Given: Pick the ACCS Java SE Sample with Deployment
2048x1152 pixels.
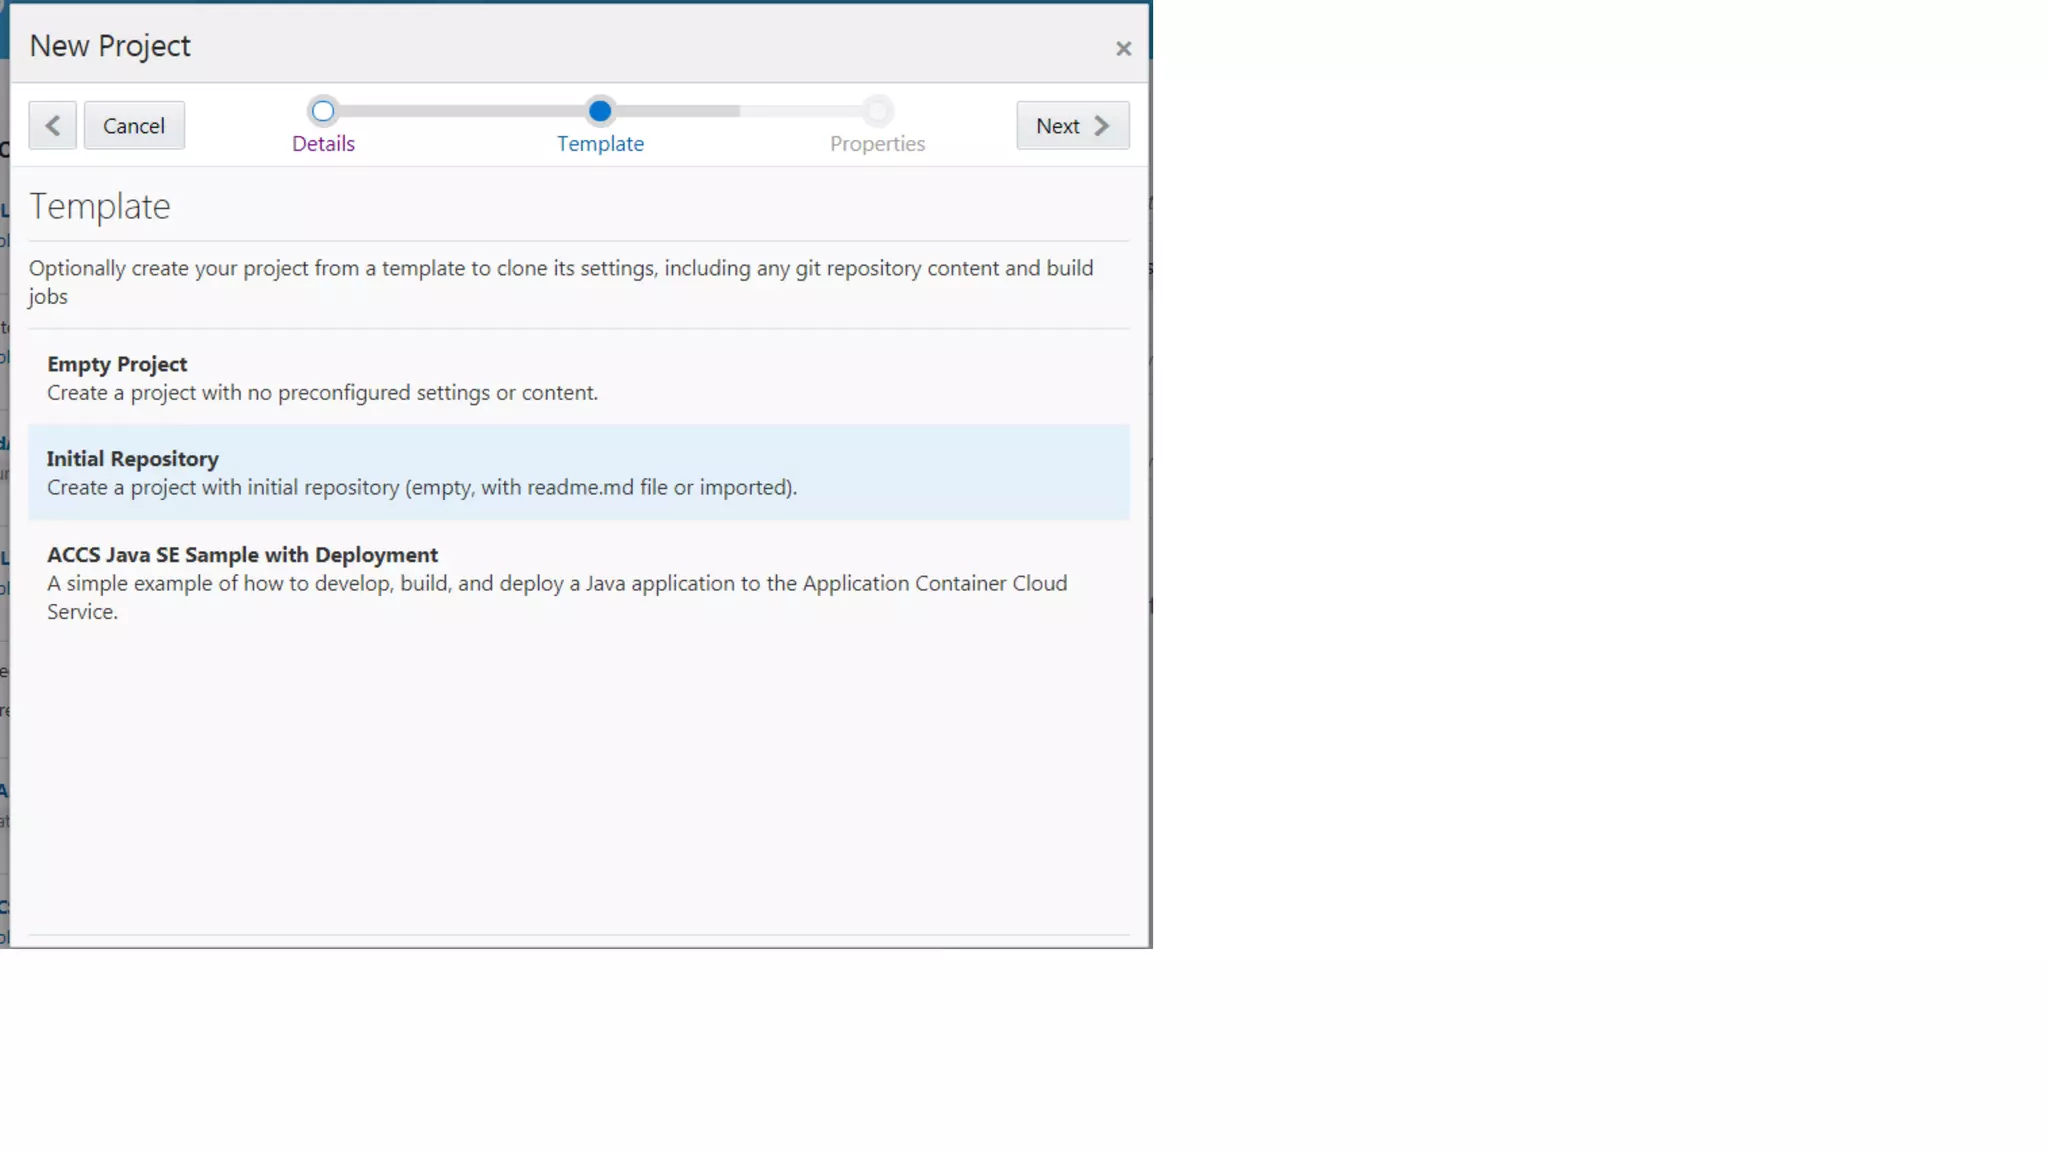Looking at the screenshot, I should pyautogui.click(x=242, y=555).
